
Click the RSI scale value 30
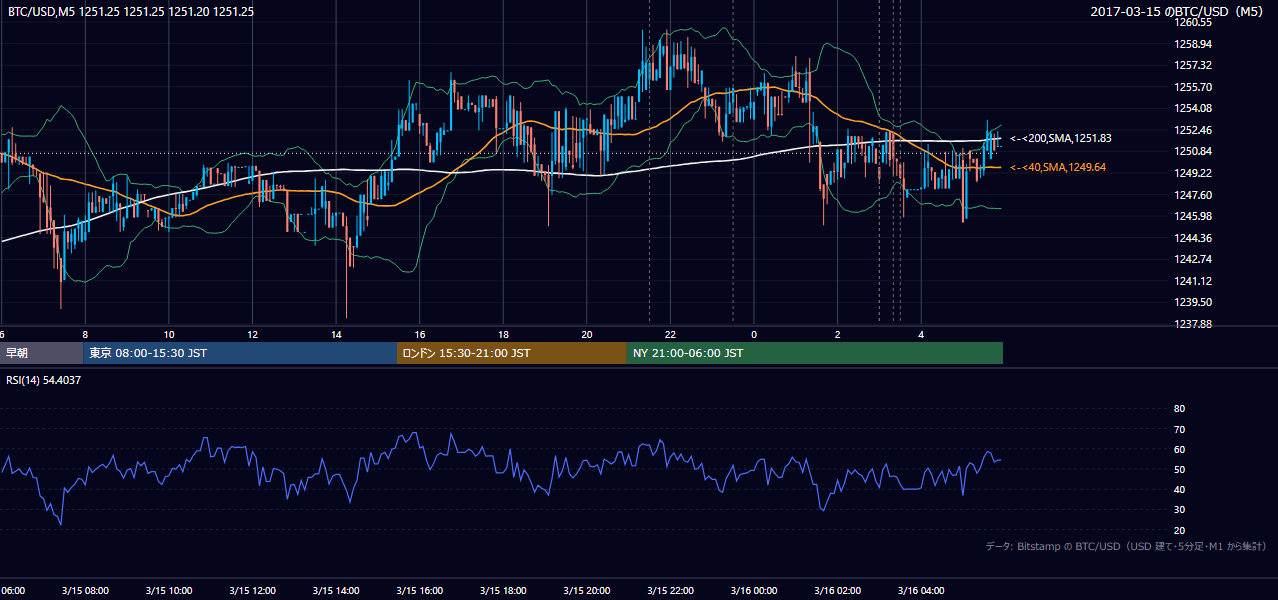tap(1179, 510)
